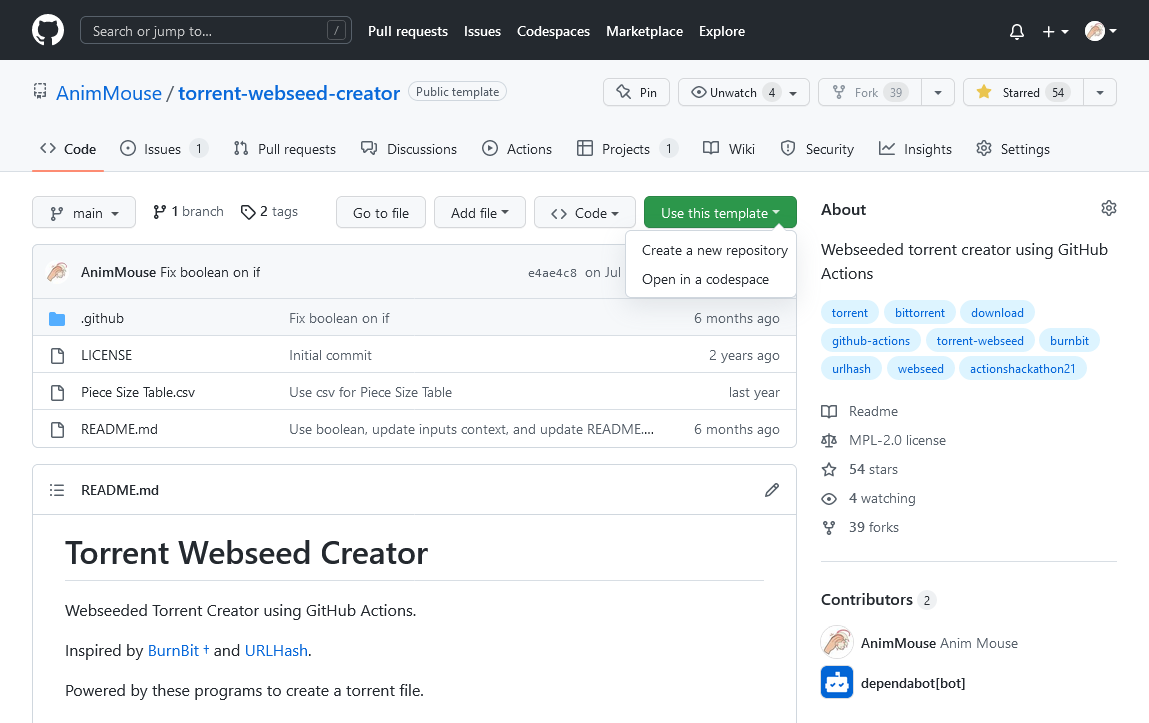
Task: Go to AnimMouse owner profile link
Action: [108, 93]
